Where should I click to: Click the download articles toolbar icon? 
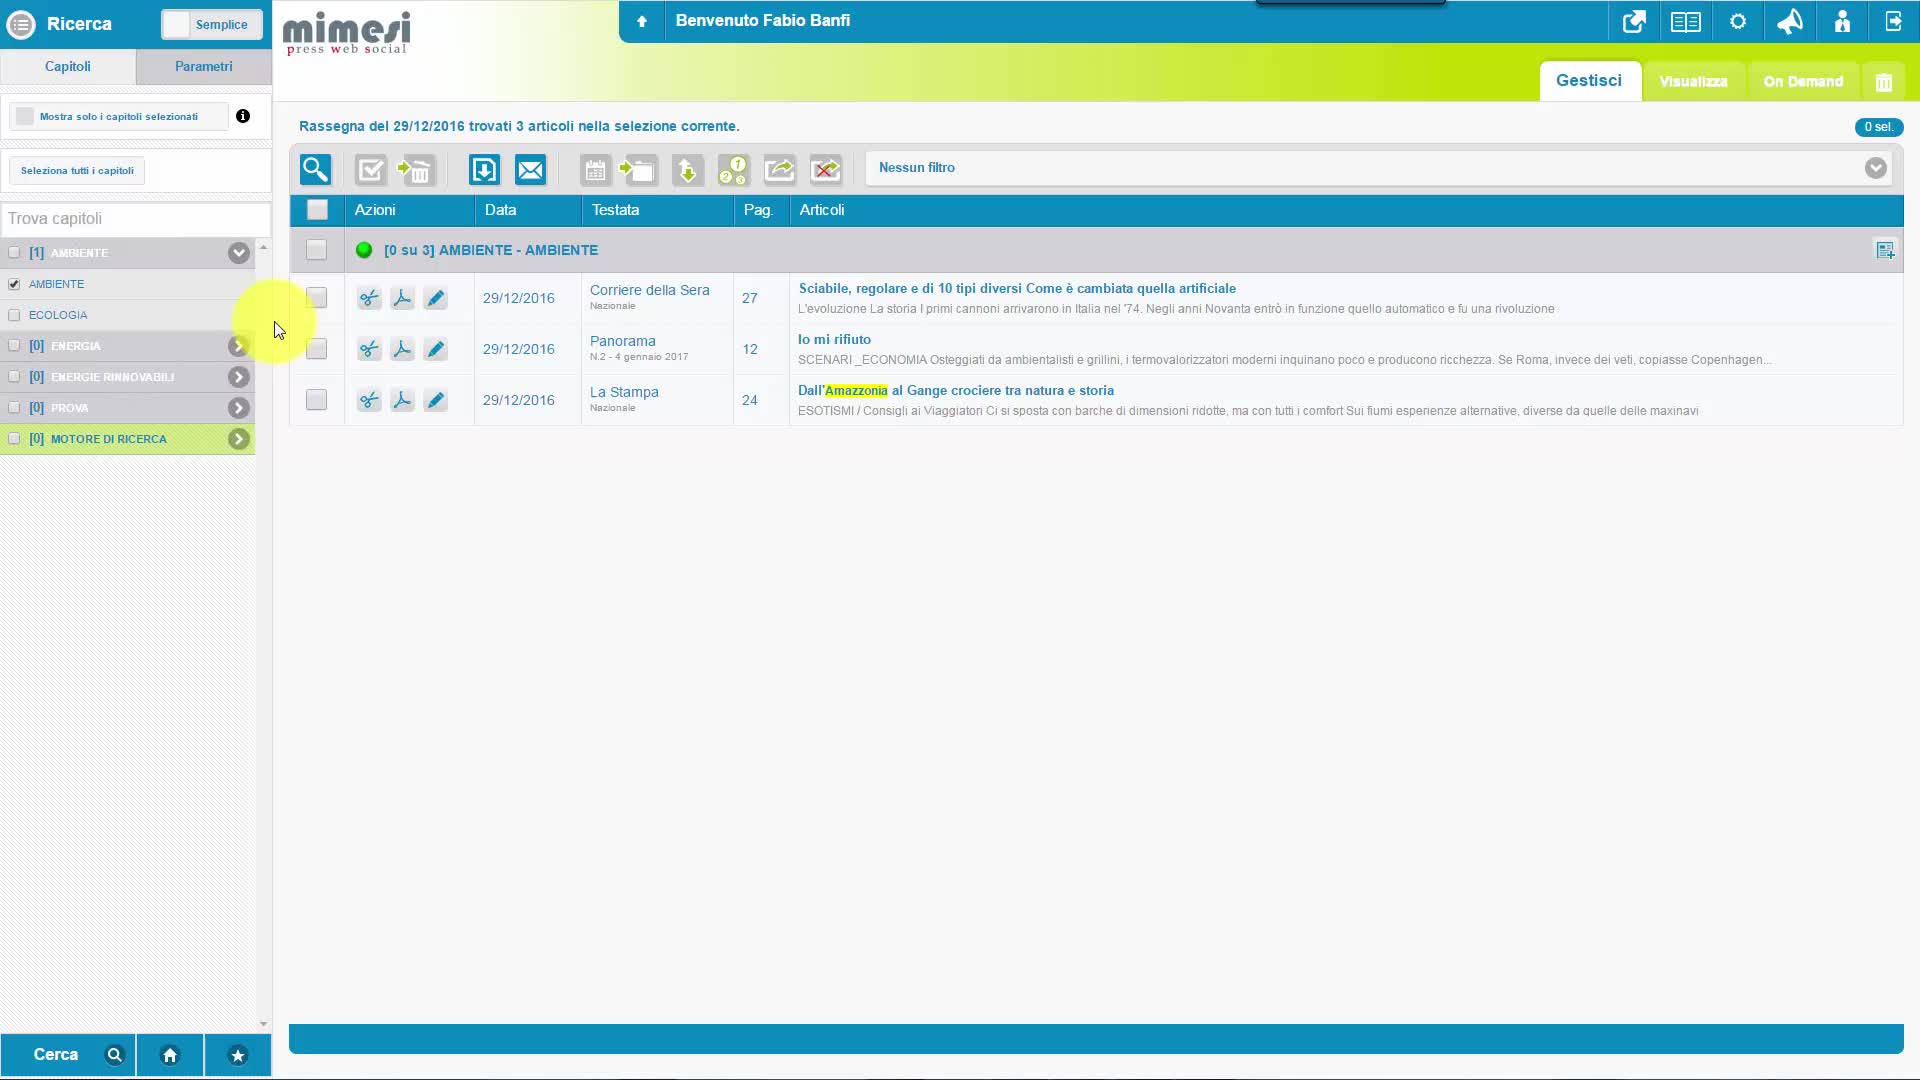point(484,170)
